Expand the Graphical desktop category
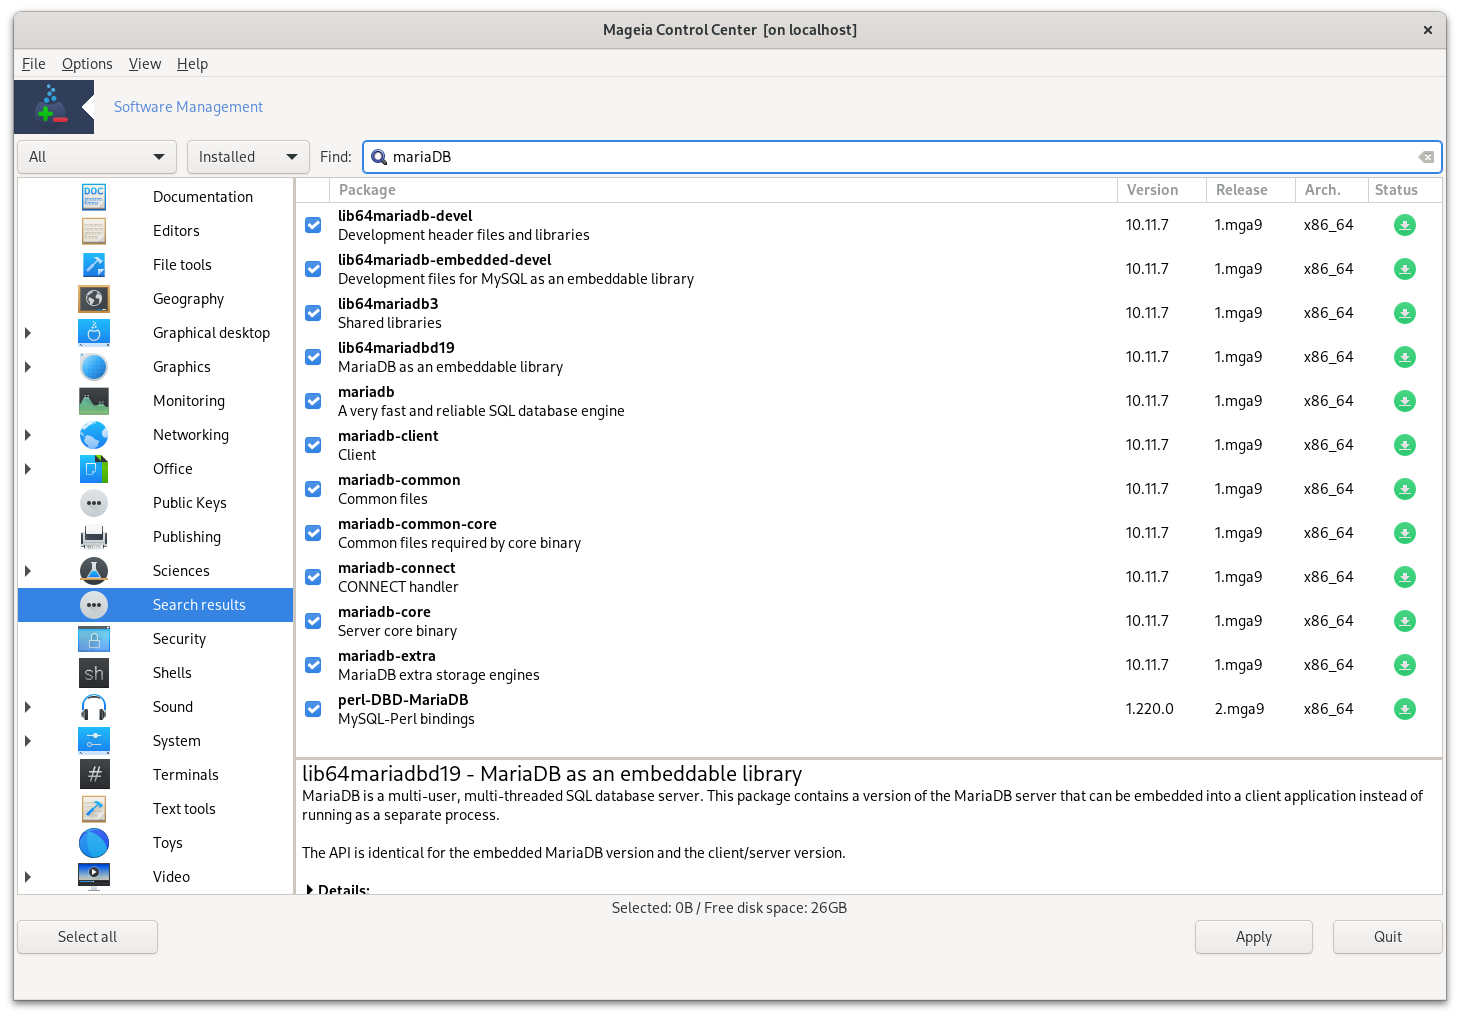Screen dimensions: 1460x1017 (28, 333)
